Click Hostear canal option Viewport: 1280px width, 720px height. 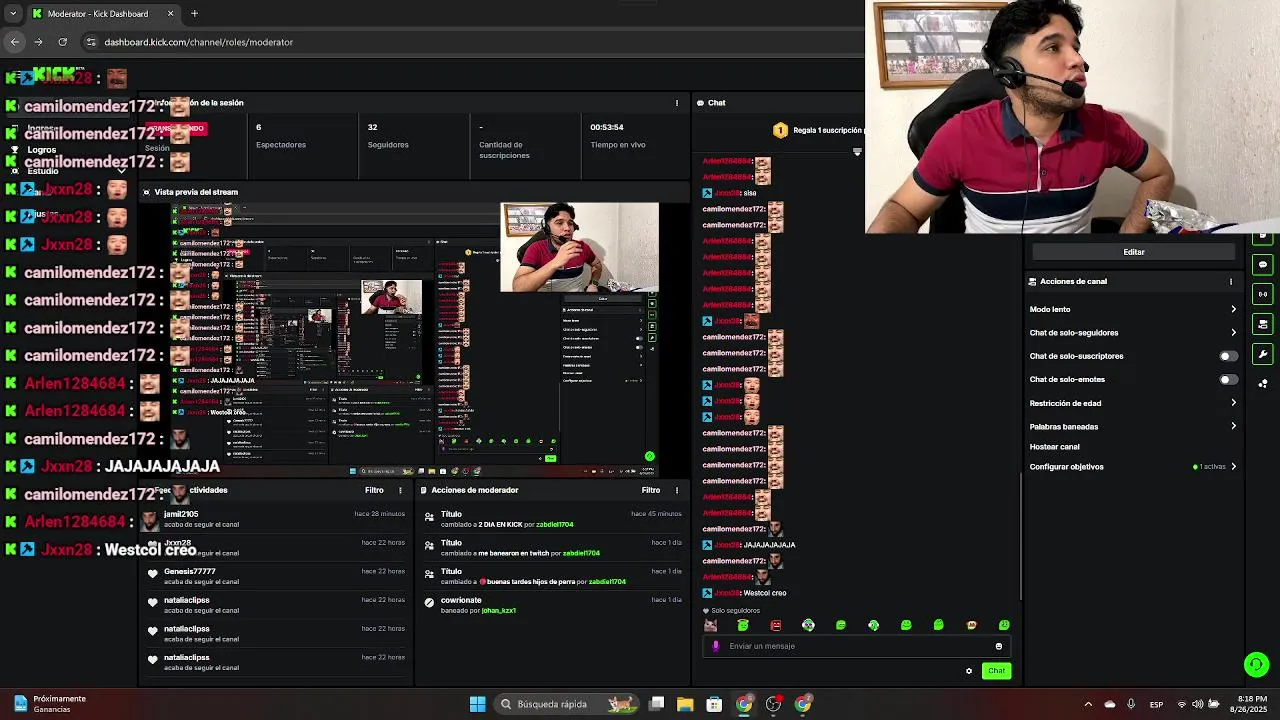[x=1055, y=447]
